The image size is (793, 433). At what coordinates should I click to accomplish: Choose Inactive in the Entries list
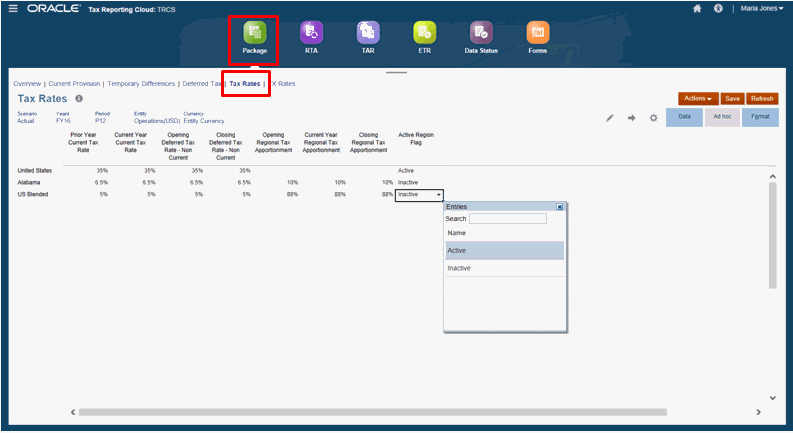pyautogui.click(x=504, y=268)
